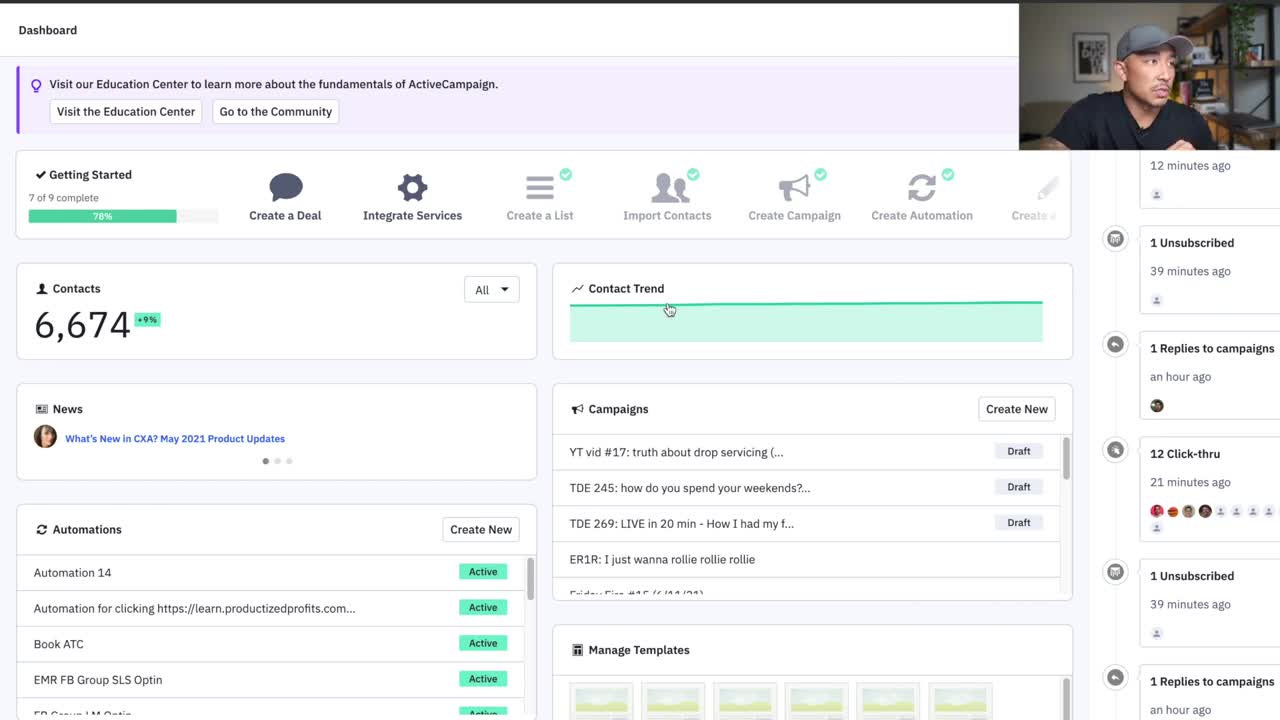Click the +9% contacts growth badge

pos(147,320)
